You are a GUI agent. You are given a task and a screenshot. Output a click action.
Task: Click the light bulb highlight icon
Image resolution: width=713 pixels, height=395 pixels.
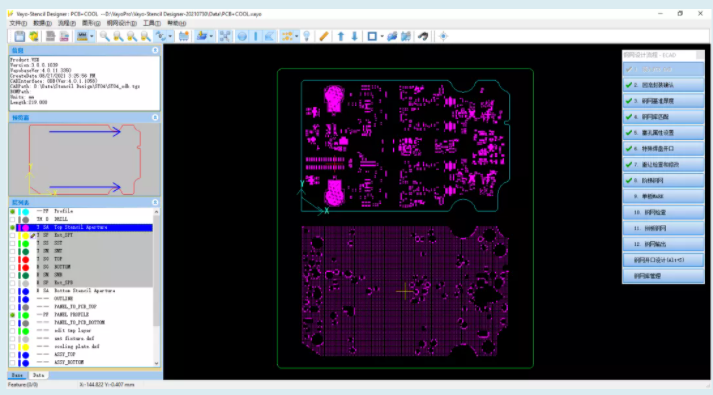point(307,36)
